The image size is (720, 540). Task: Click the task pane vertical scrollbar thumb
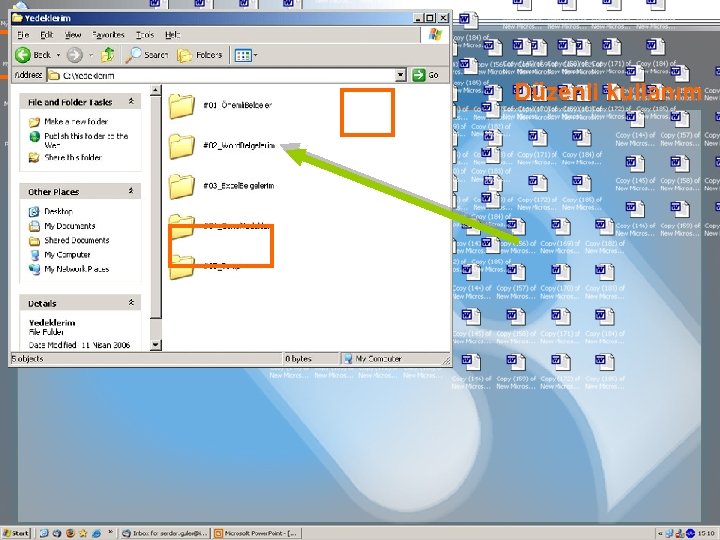click(156, 207)
